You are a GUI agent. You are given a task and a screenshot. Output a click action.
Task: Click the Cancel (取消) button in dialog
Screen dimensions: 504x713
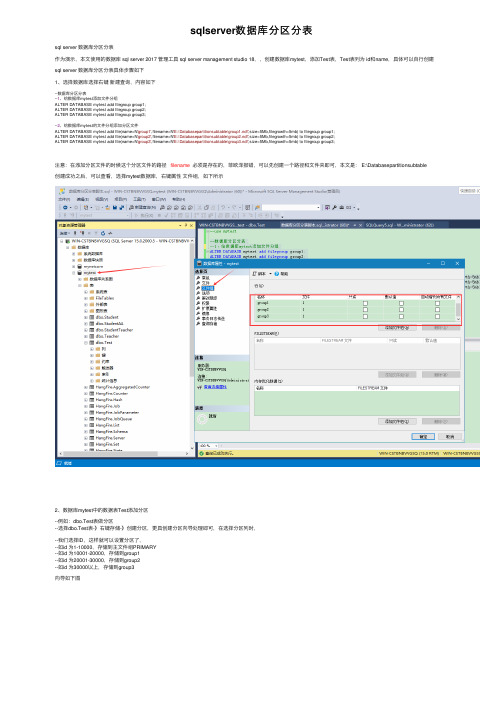click(450, 437)
